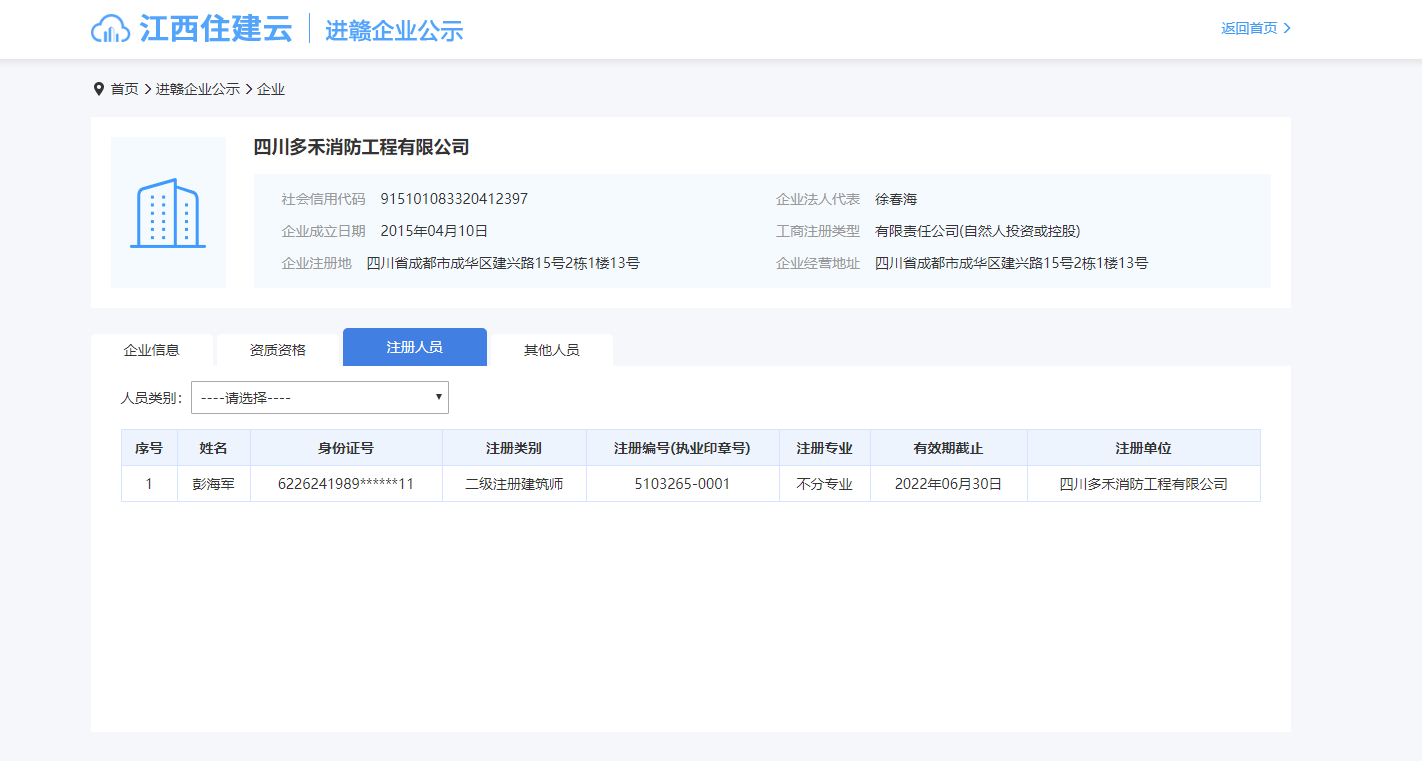The width and height of the screenshot is (1422, 761).
Task: Select the 注册人员 tab
Action: 414,347
